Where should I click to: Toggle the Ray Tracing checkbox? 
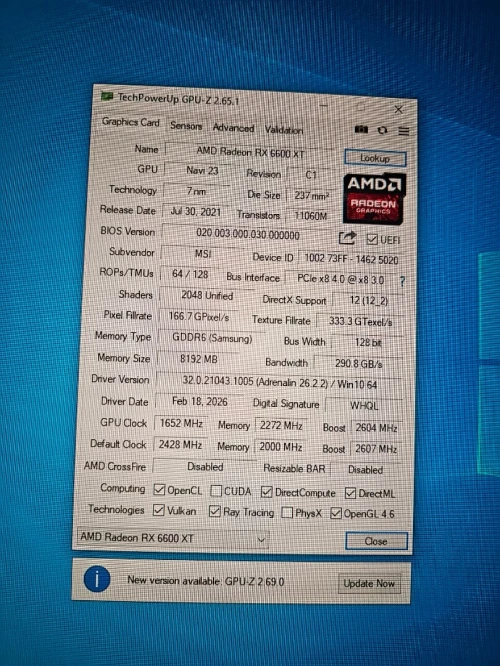click(x=214, y=511)
